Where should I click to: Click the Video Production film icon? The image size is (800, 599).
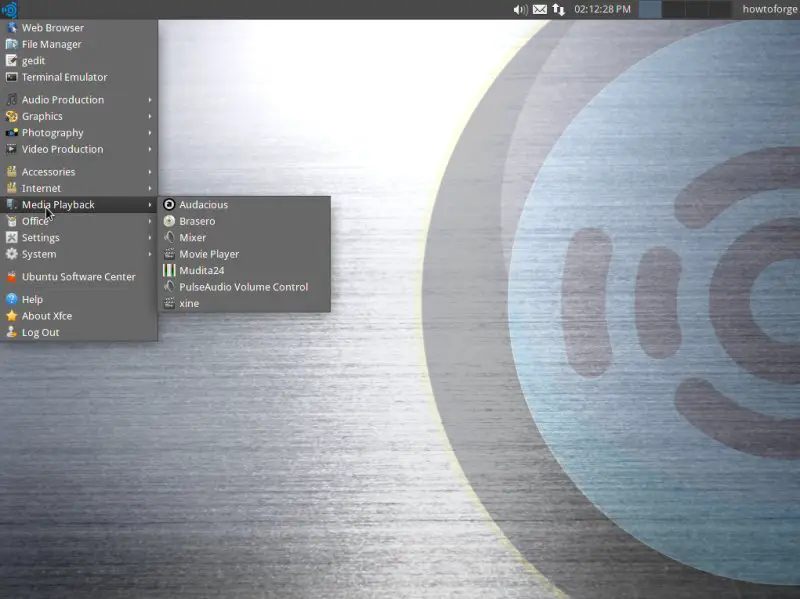(11, 149)
